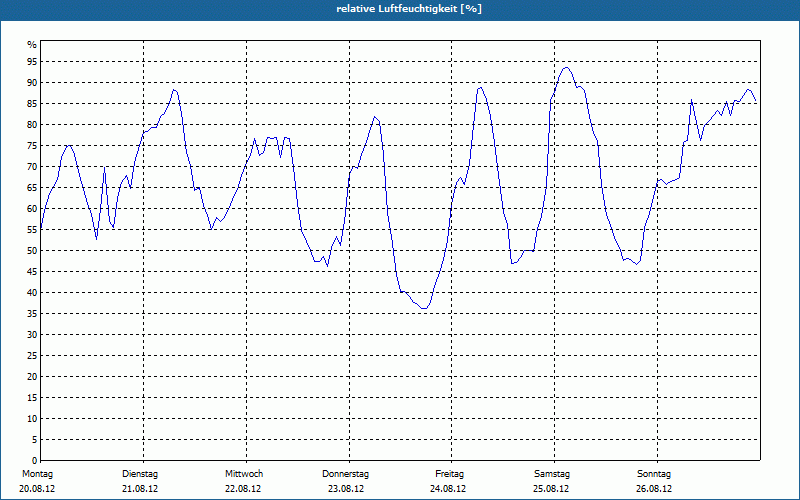Click the y-axis value 35
This screenshot has width=800, height=500.
pos(32,314)
